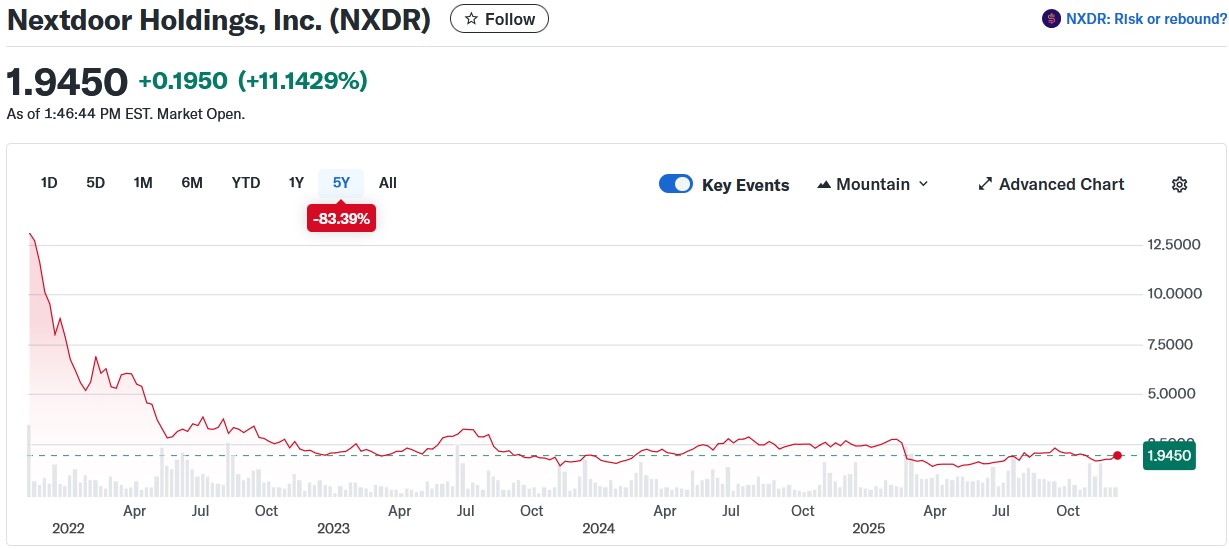Open the Advanced Chart view

(x=1051, y=184)
